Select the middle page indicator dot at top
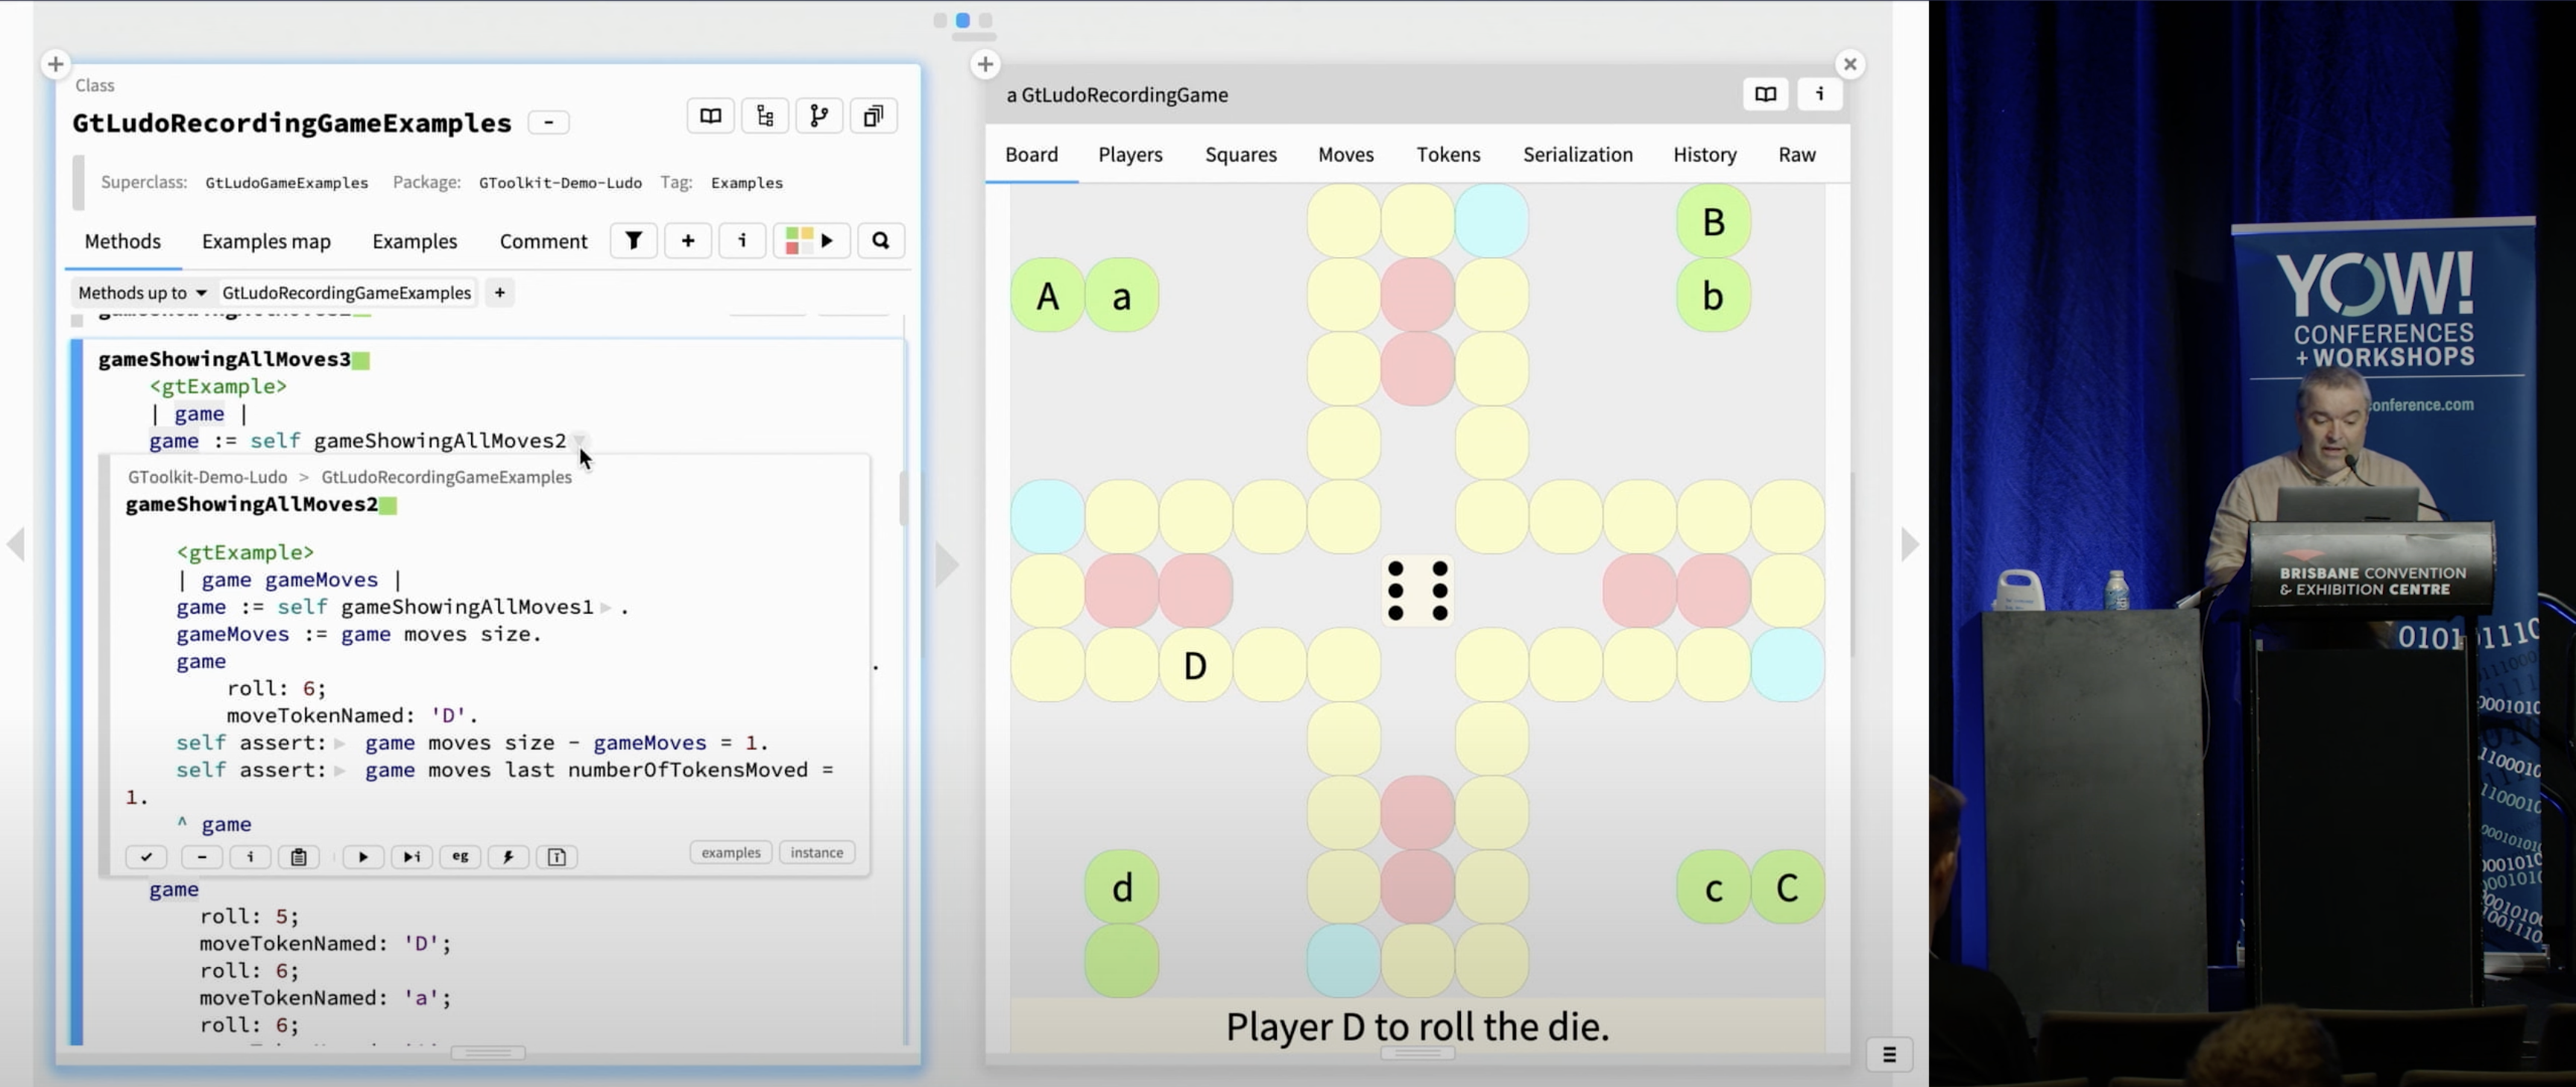Screen dimensions: 2576x1087 coord(962,20)
